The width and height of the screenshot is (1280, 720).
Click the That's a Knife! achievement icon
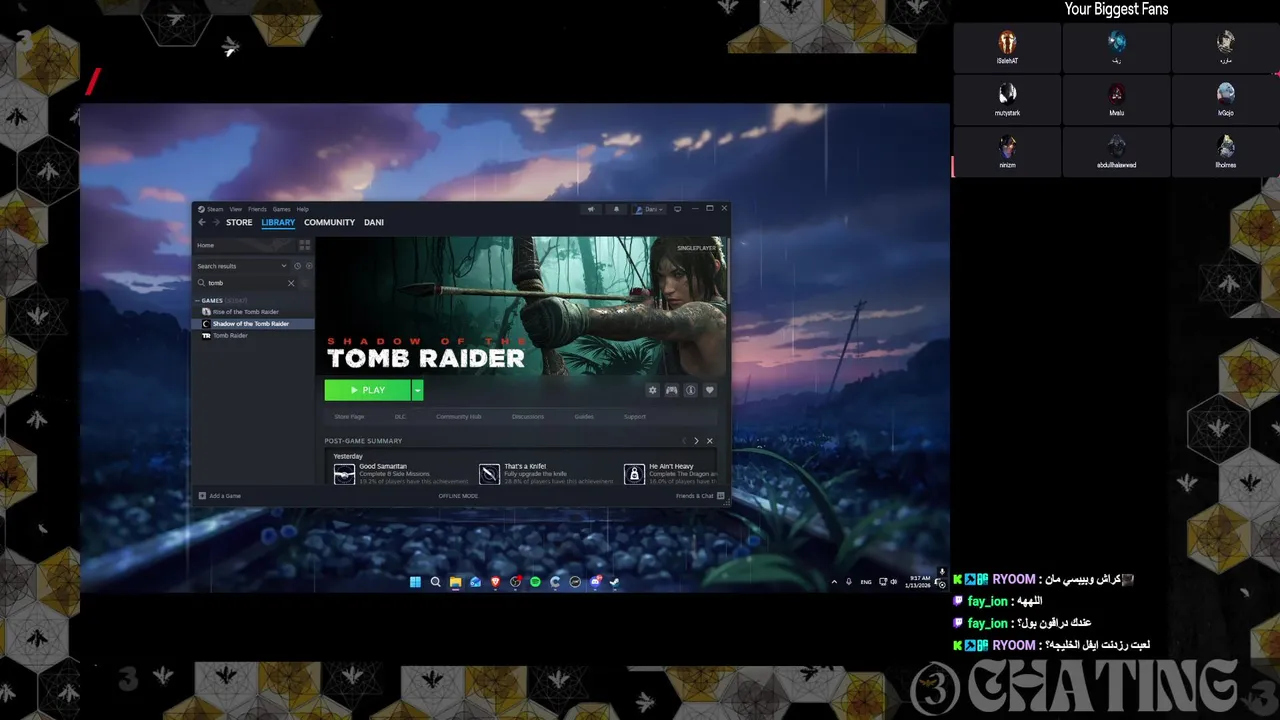(x=489, y=474)
